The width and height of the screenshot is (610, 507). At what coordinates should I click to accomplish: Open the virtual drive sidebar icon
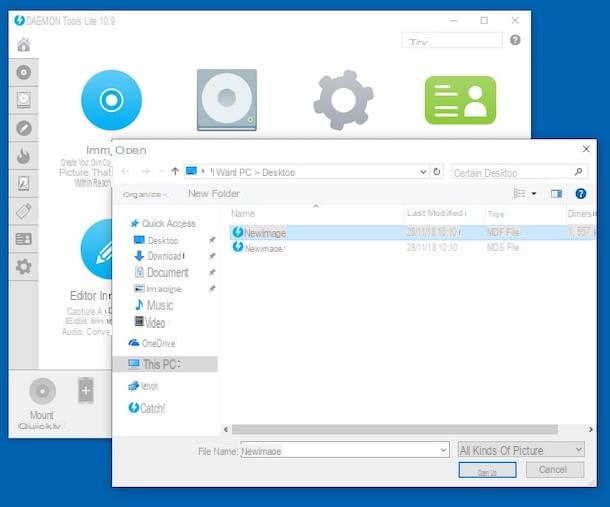click(24, 100)
